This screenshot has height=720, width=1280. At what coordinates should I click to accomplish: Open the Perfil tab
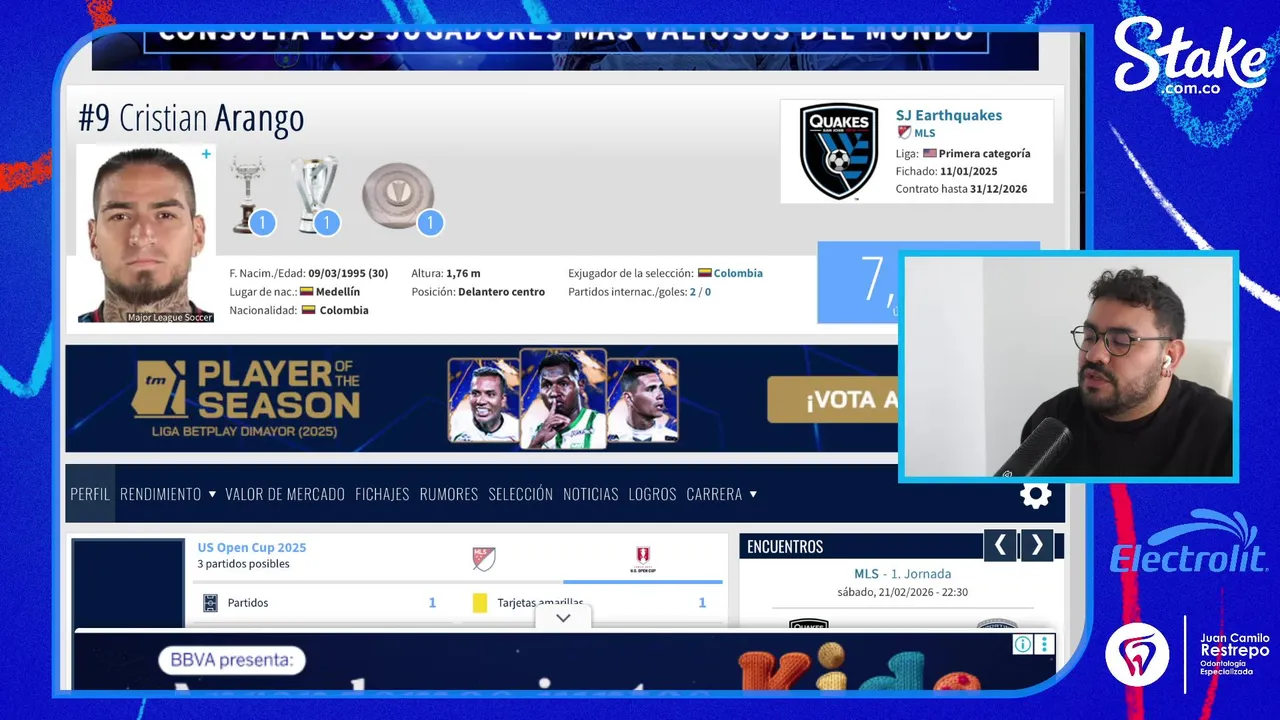pyautogui.click(x=90, y=494)
